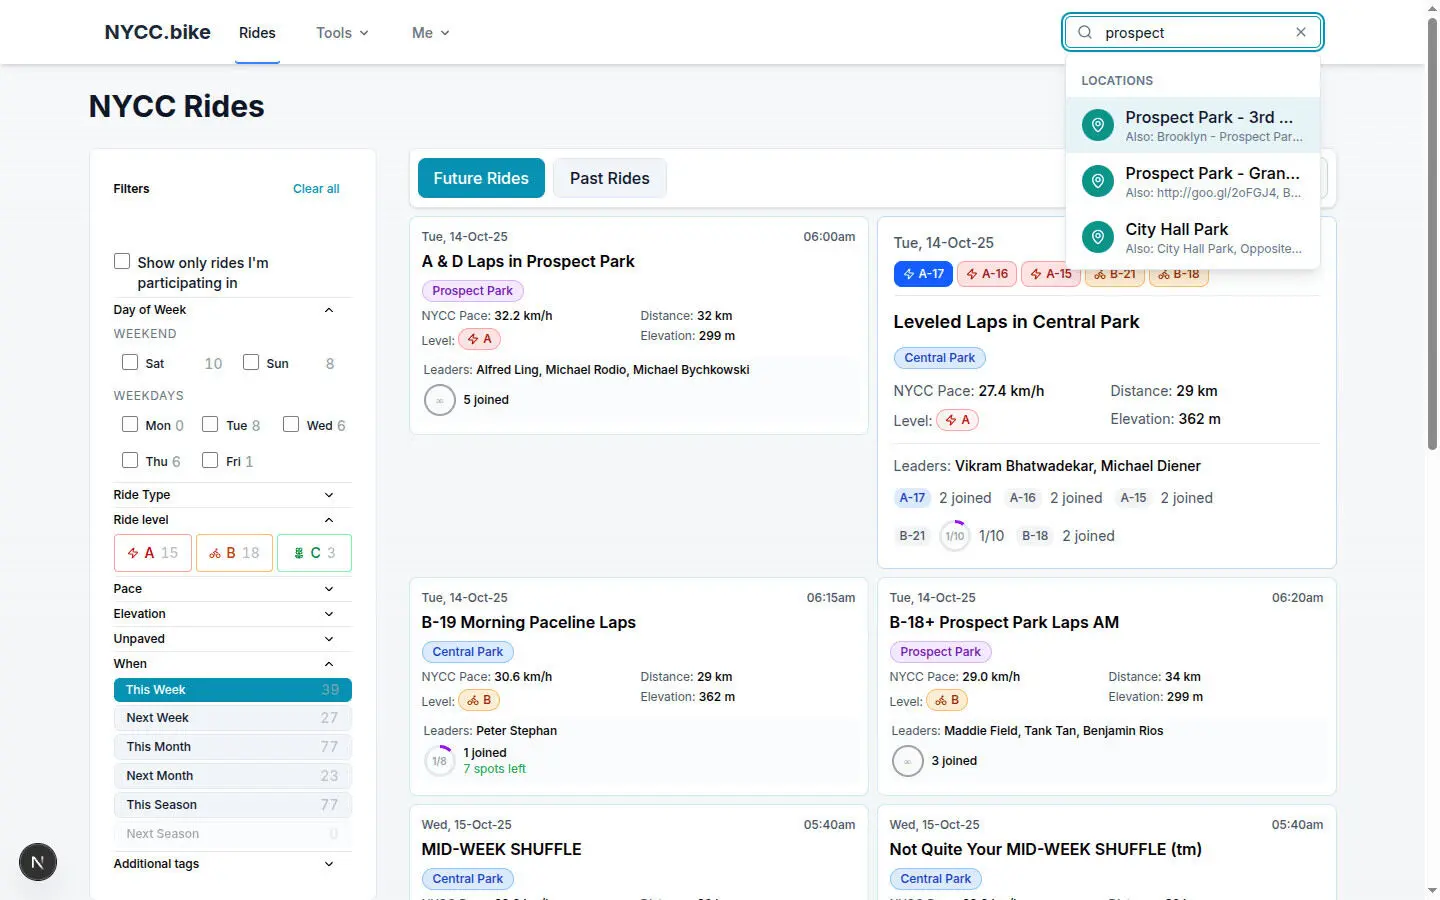Click the A level badge on A & D Laps ride

(479, 339)
